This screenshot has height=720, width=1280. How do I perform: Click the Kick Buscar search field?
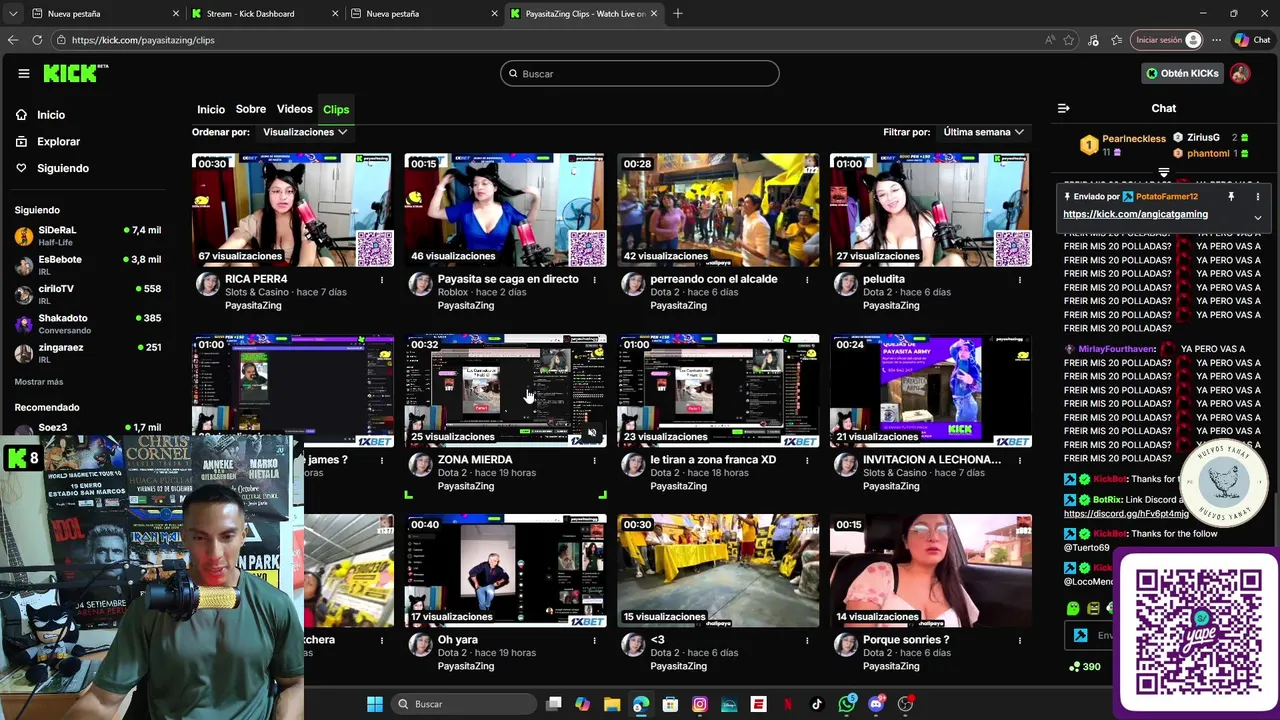pyautogui.click(x=640, y=73)
